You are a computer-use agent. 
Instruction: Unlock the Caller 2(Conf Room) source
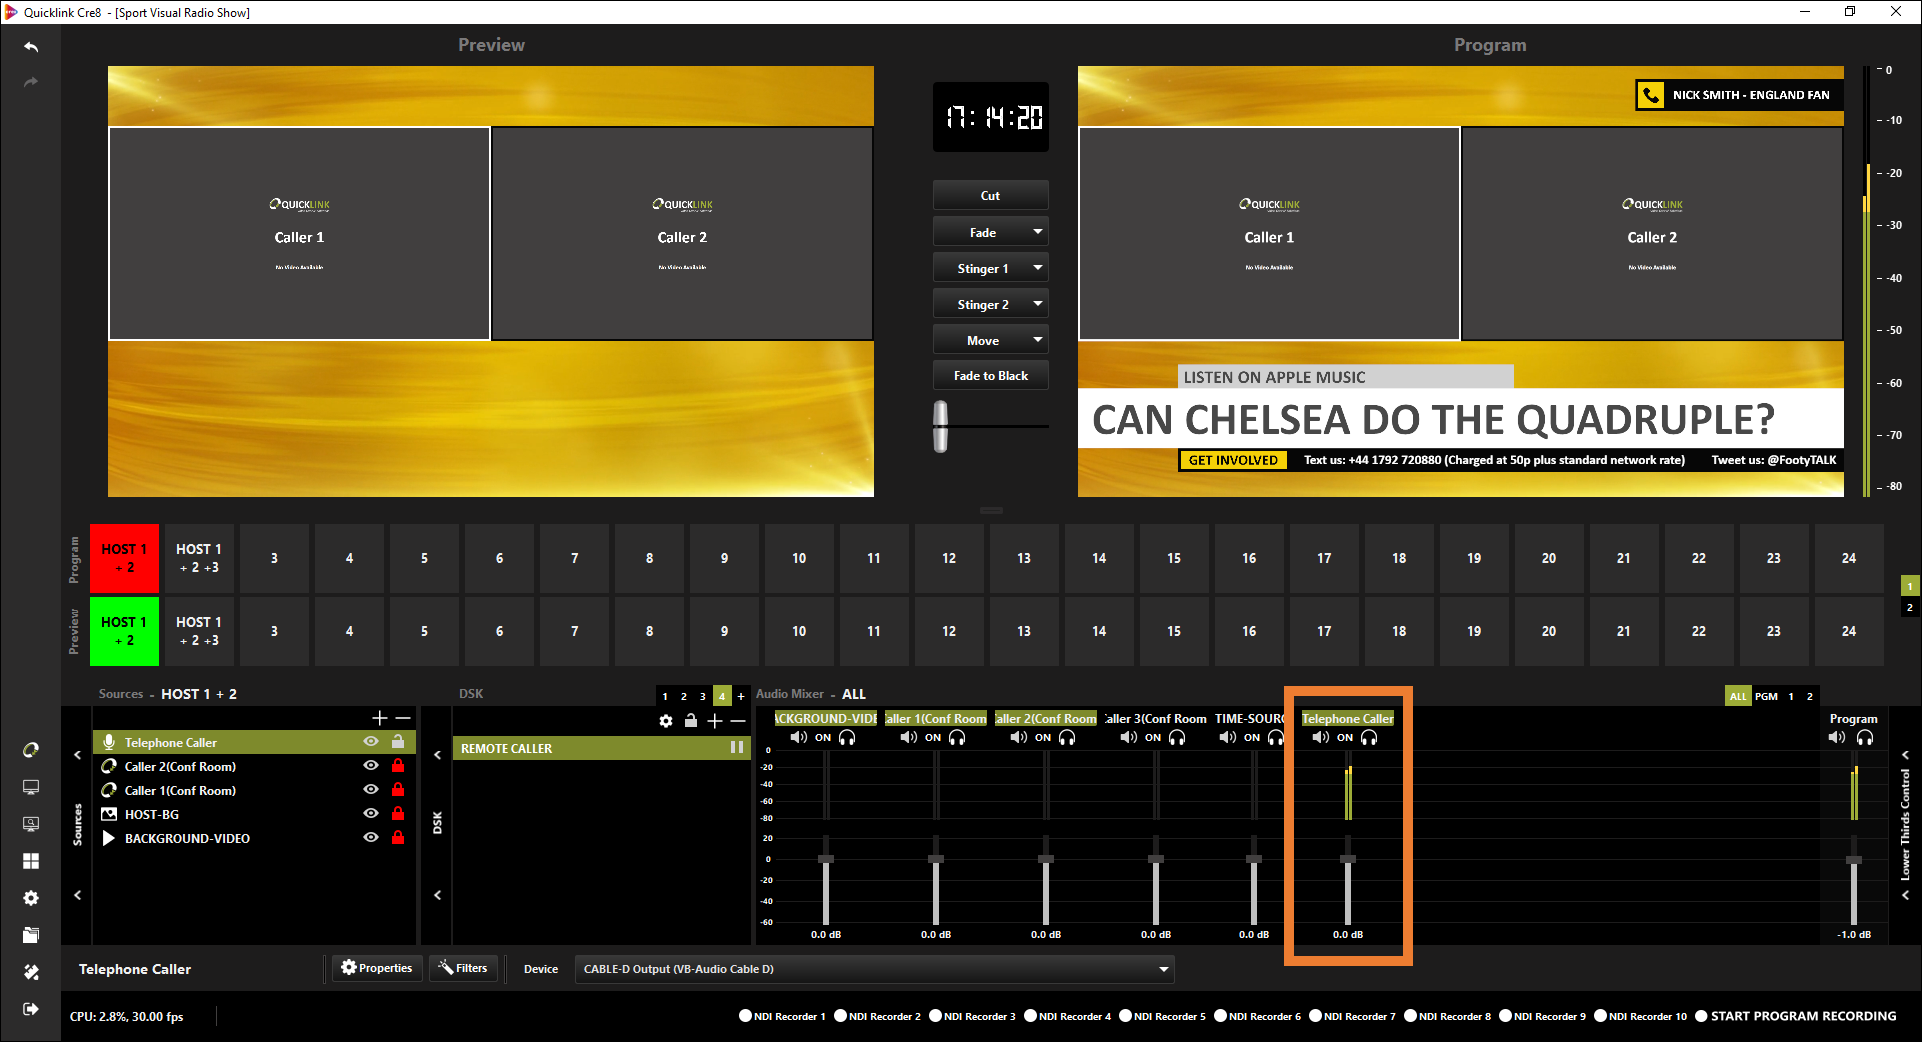click(398, 766)
